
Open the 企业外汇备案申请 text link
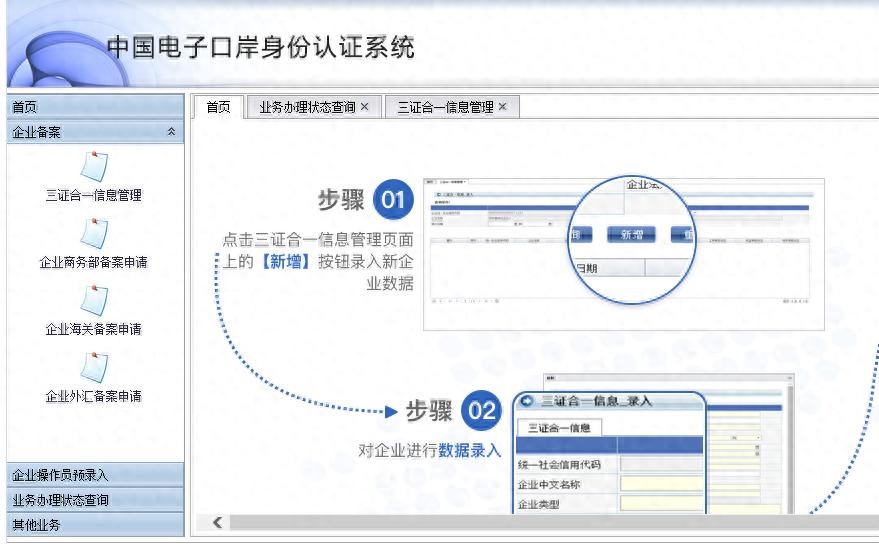(93, 397)
